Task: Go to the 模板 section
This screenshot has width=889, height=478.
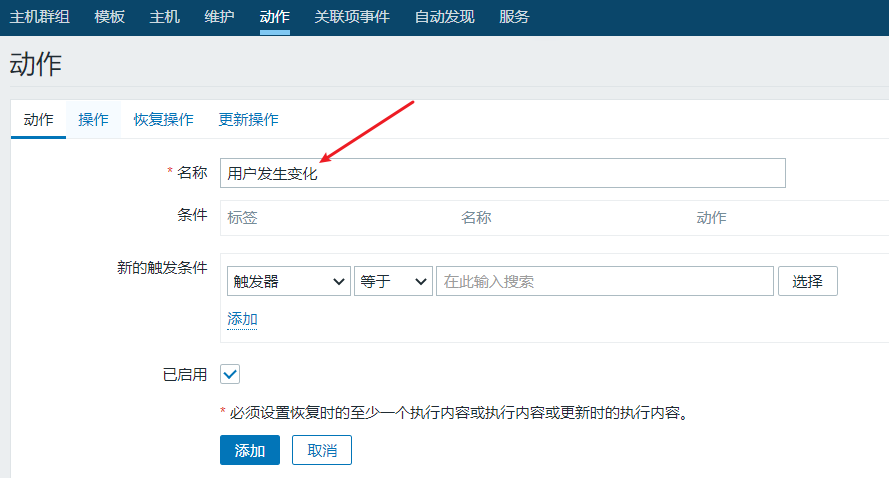Action: coord(109,17)
